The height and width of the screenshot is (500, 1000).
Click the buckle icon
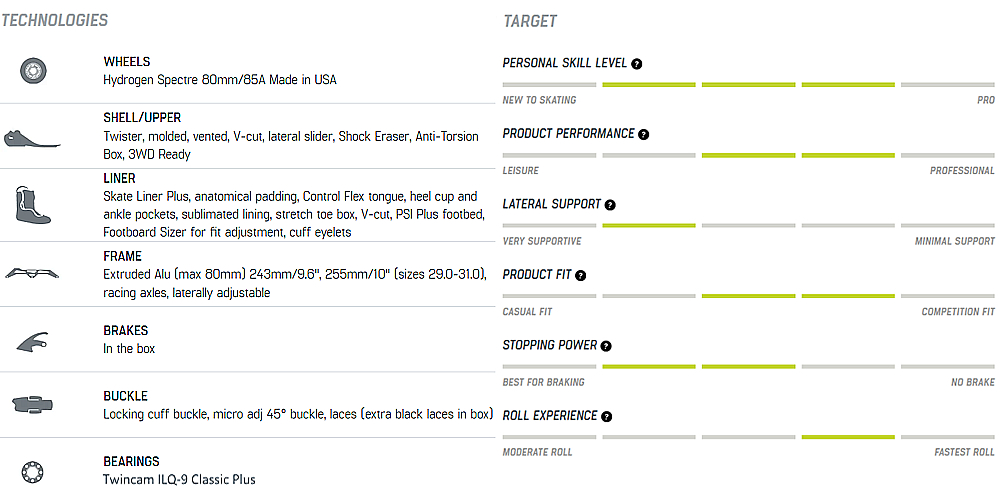click(x=33, y=404)
